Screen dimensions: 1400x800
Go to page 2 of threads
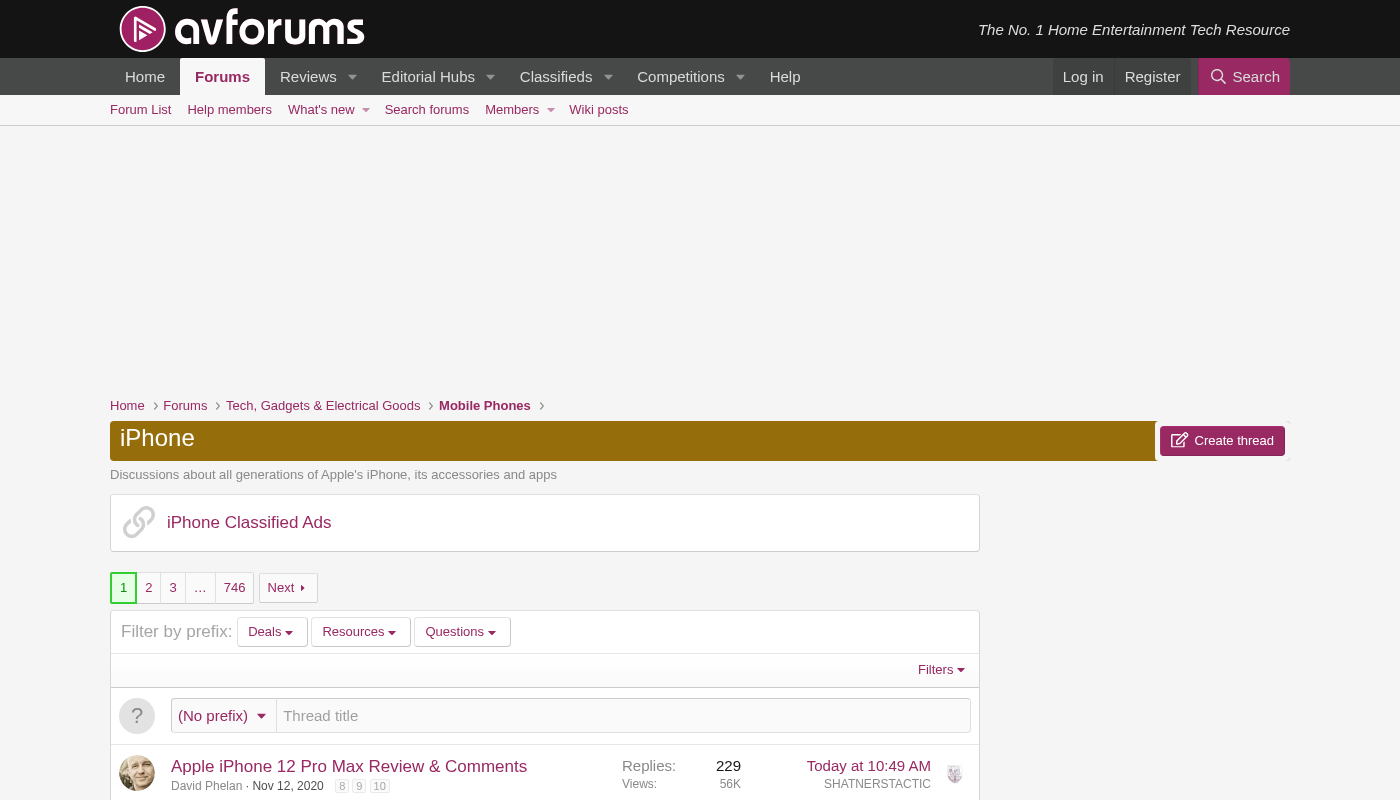(148, 588)
